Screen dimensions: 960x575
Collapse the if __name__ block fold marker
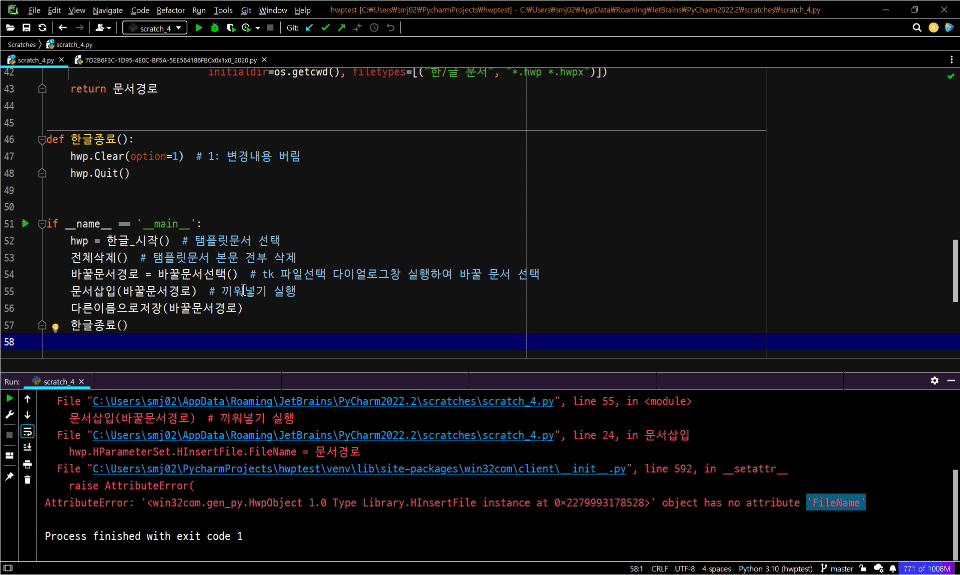click(x=42, y=224)
